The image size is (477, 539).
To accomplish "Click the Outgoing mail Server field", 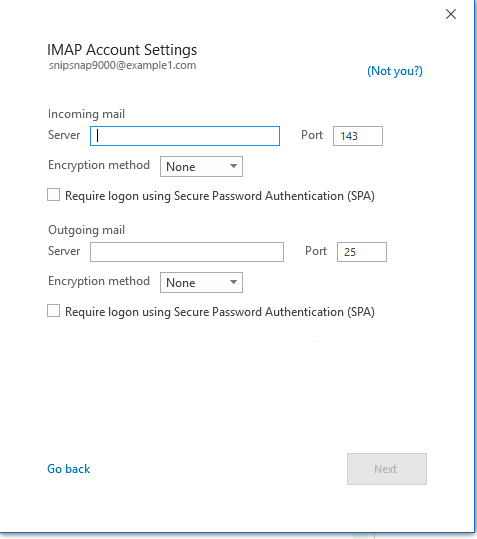I will pyautogui.click(x=187, y=252).
